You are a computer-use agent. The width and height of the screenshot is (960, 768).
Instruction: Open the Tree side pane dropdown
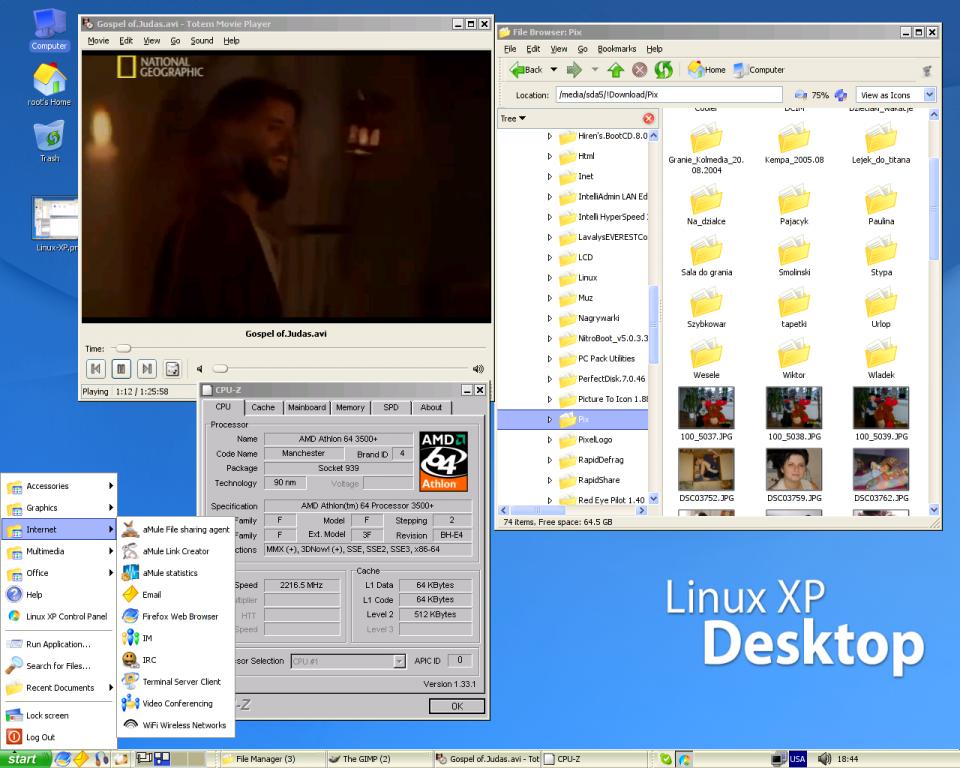[x=514, y=119]
